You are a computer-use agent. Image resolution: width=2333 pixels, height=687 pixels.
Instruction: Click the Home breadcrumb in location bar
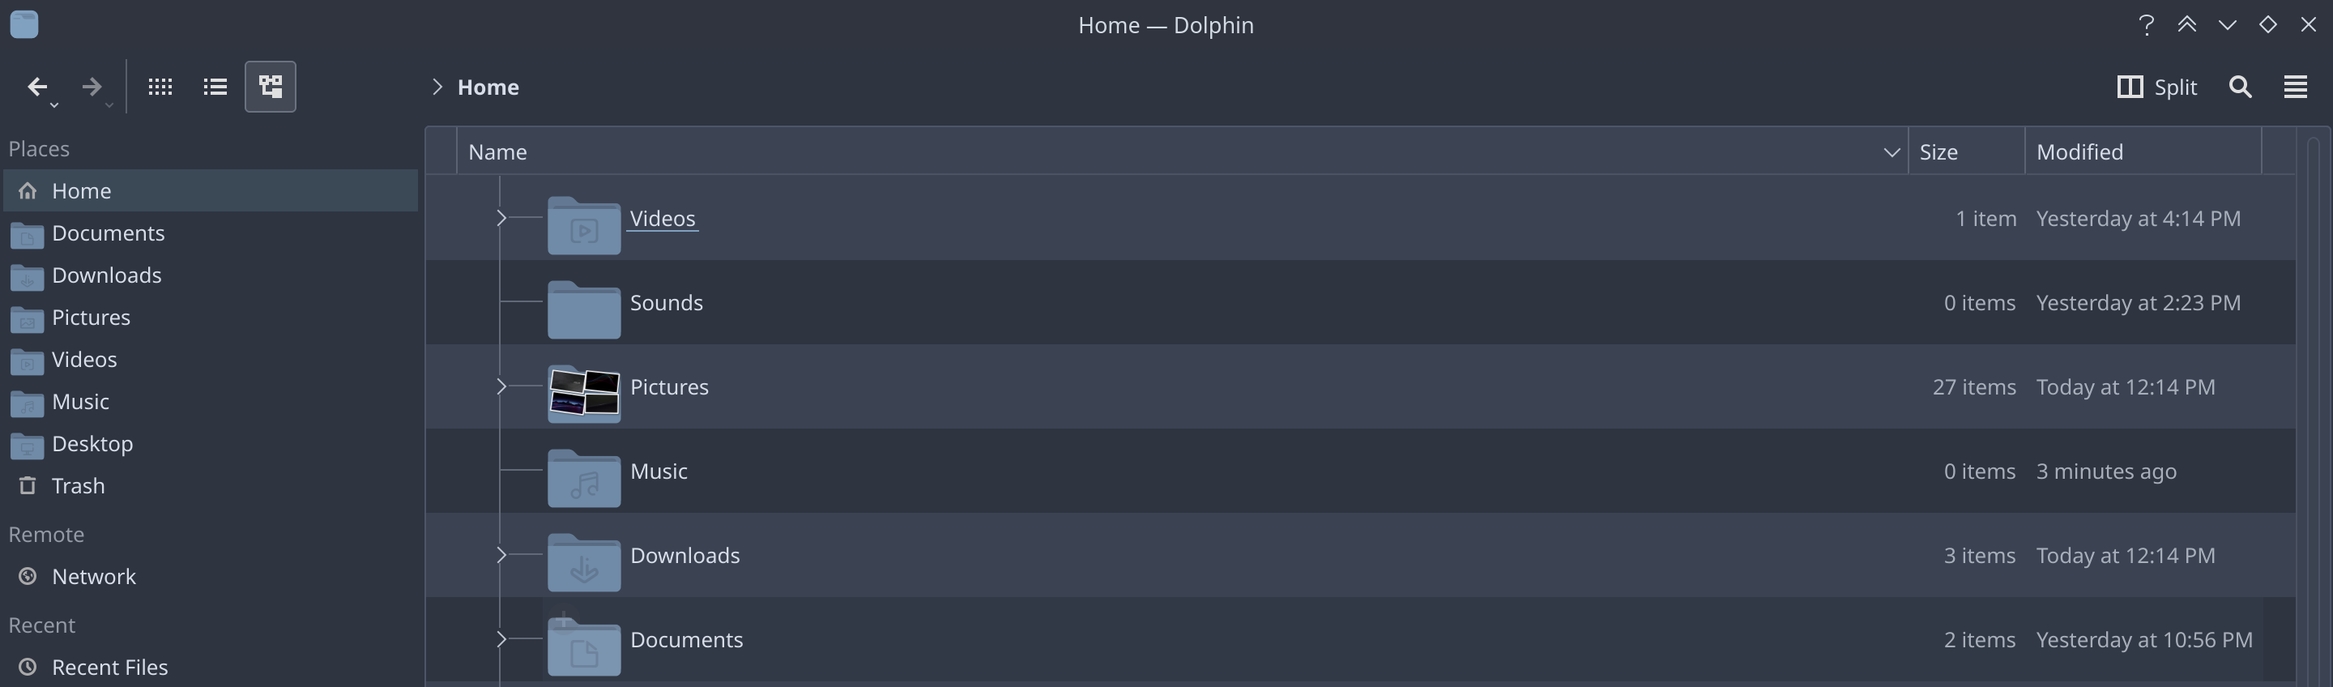[488, 87]
